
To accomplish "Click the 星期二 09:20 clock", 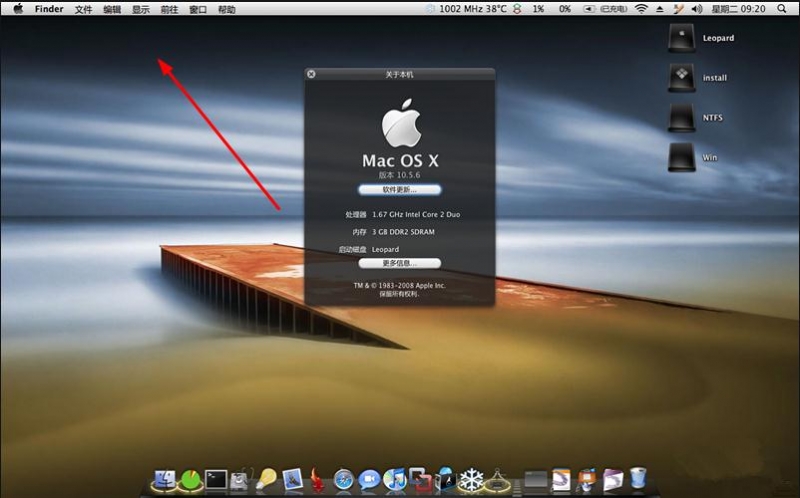I will click(738, 9).
